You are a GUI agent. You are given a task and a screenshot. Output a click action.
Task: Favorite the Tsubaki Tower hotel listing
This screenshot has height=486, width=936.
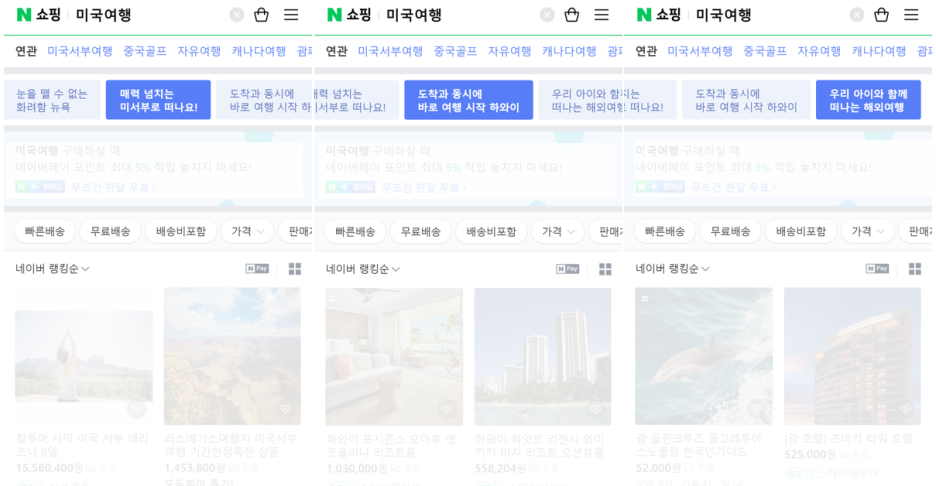(905, 408)
